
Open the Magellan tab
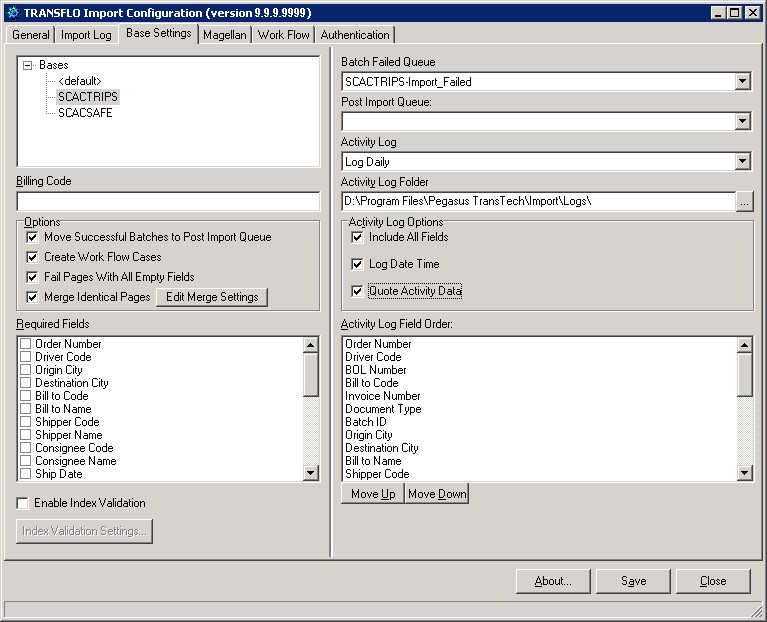(x=225, y=35)
